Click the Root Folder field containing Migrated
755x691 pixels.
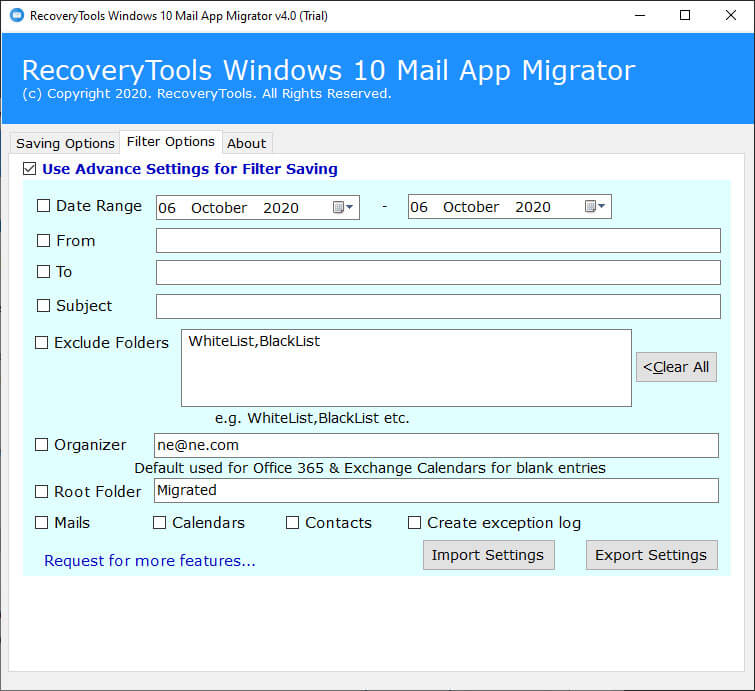436,491
